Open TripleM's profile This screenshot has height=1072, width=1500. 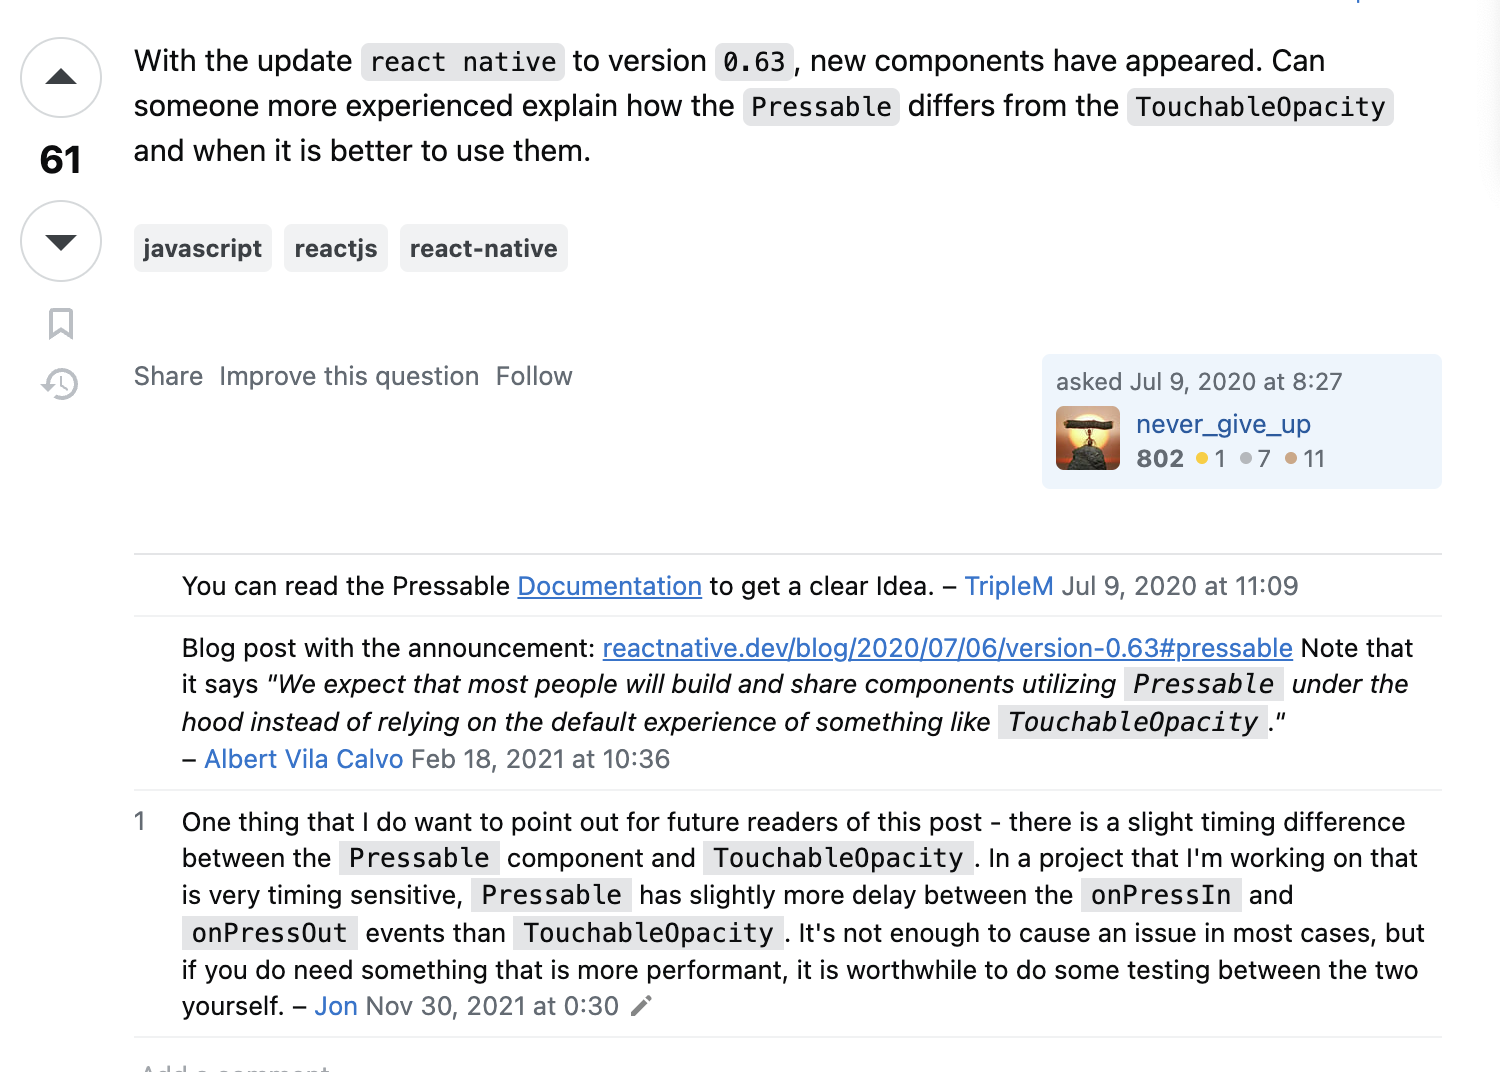pos(1009,586)
